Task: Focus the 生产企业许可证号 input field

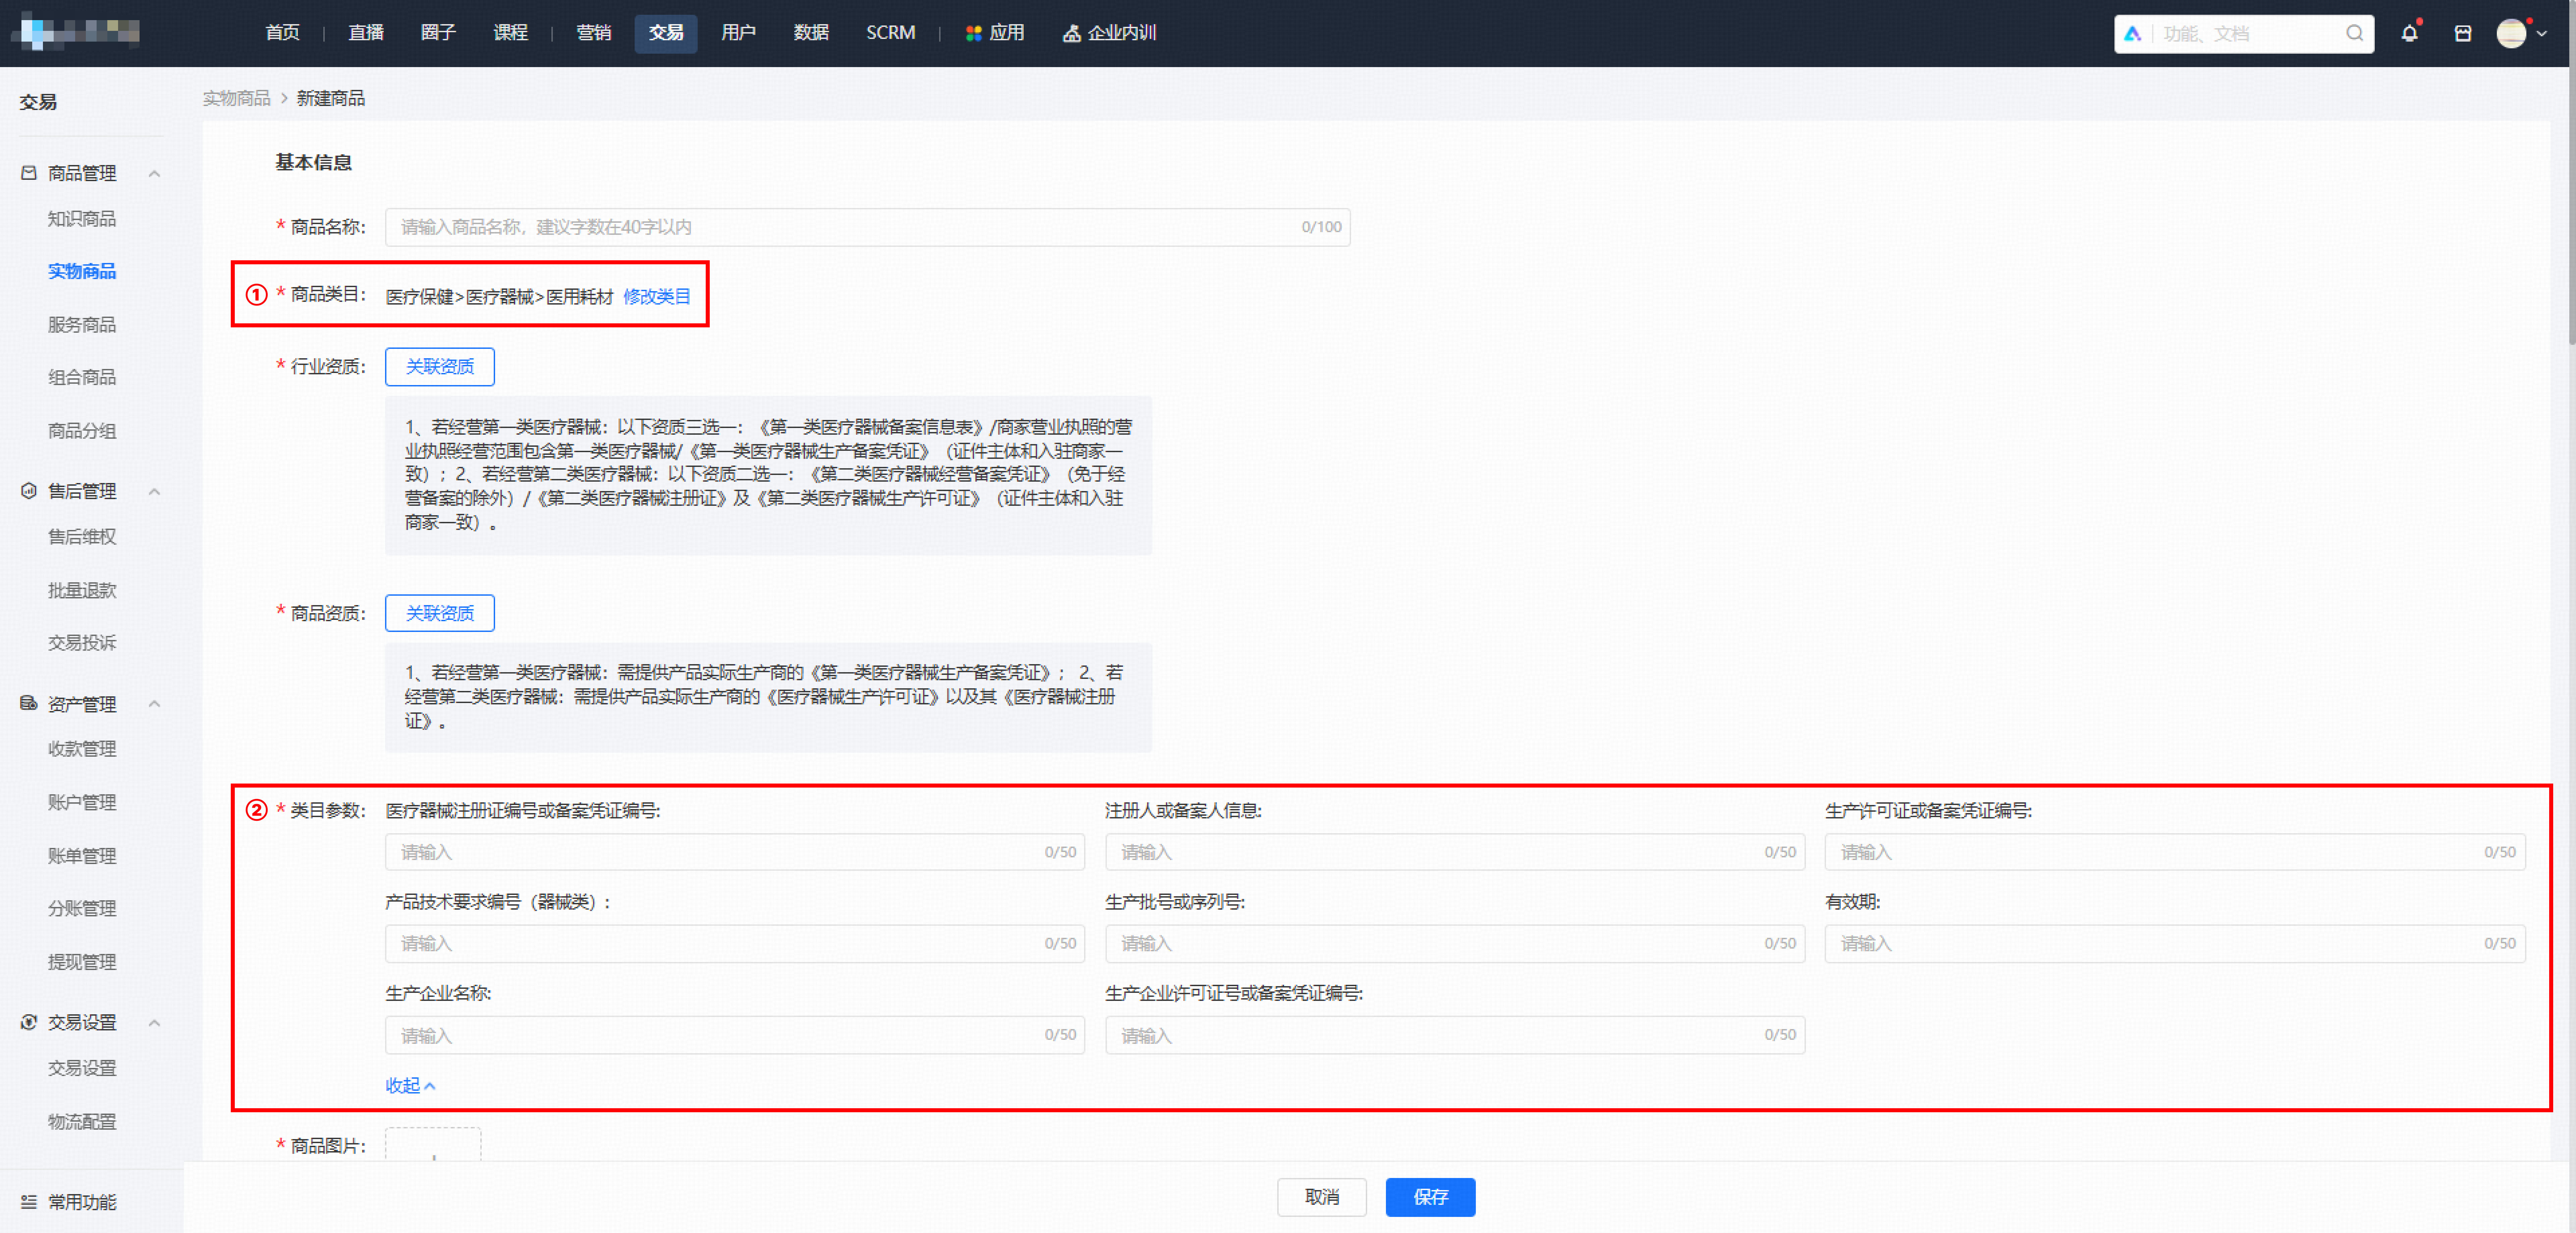Action: coord(1455,1035)
